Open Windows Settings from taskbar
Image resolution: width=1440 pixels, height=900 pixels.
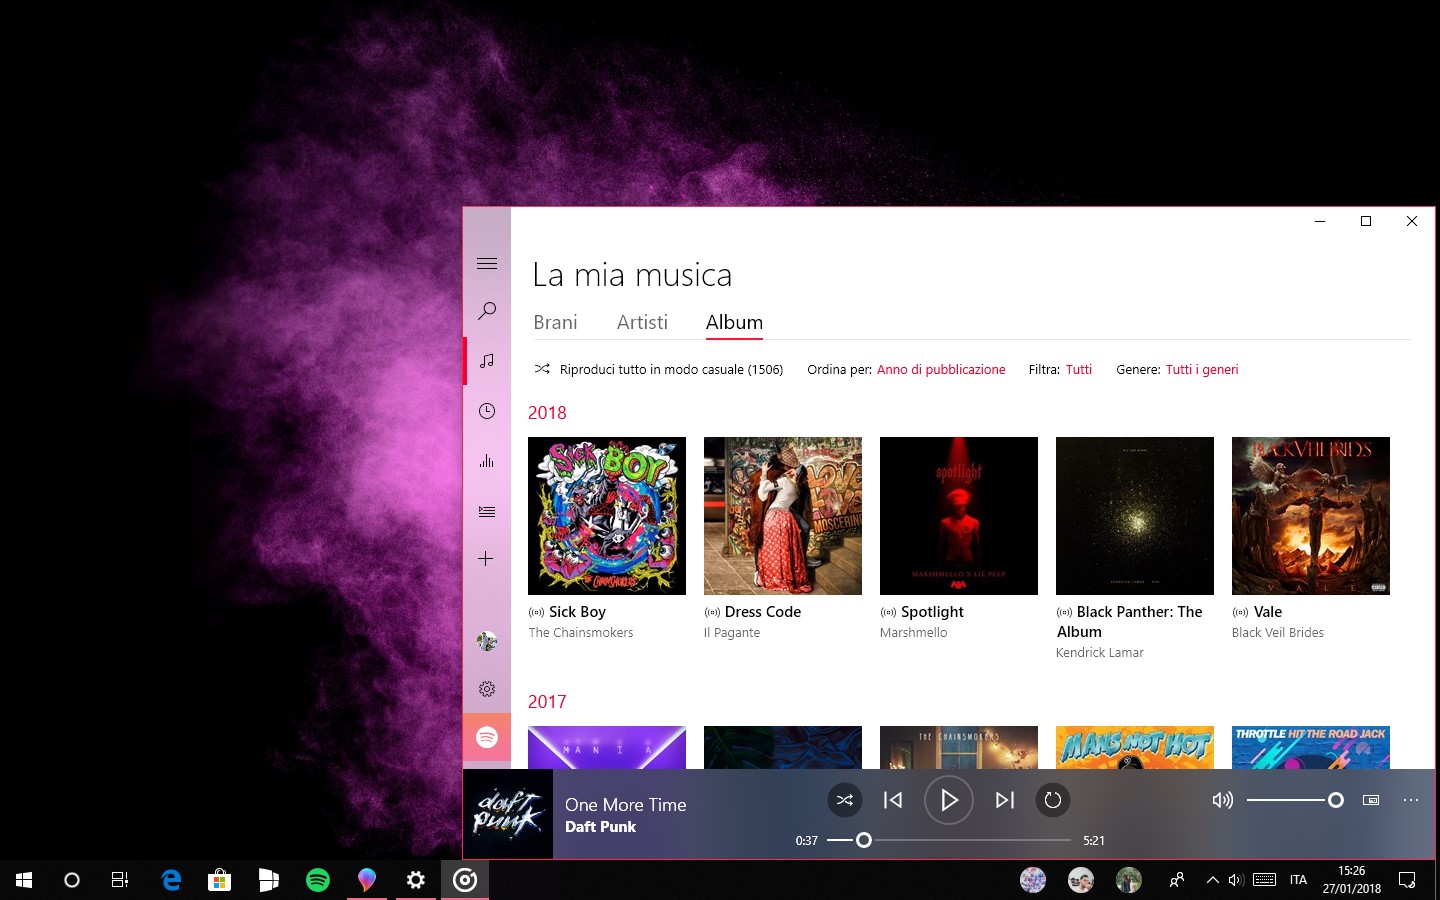click(x=416, y=880)
